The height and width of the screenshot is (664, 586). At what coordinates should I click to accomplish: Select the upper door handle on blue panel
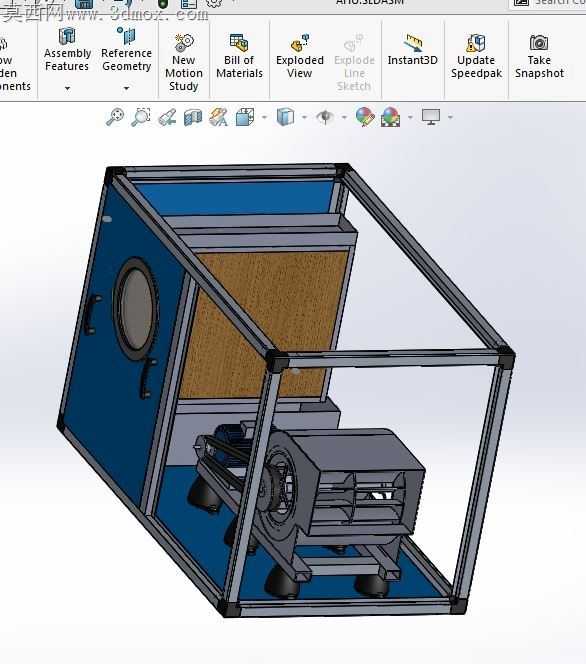pos(92,314)
